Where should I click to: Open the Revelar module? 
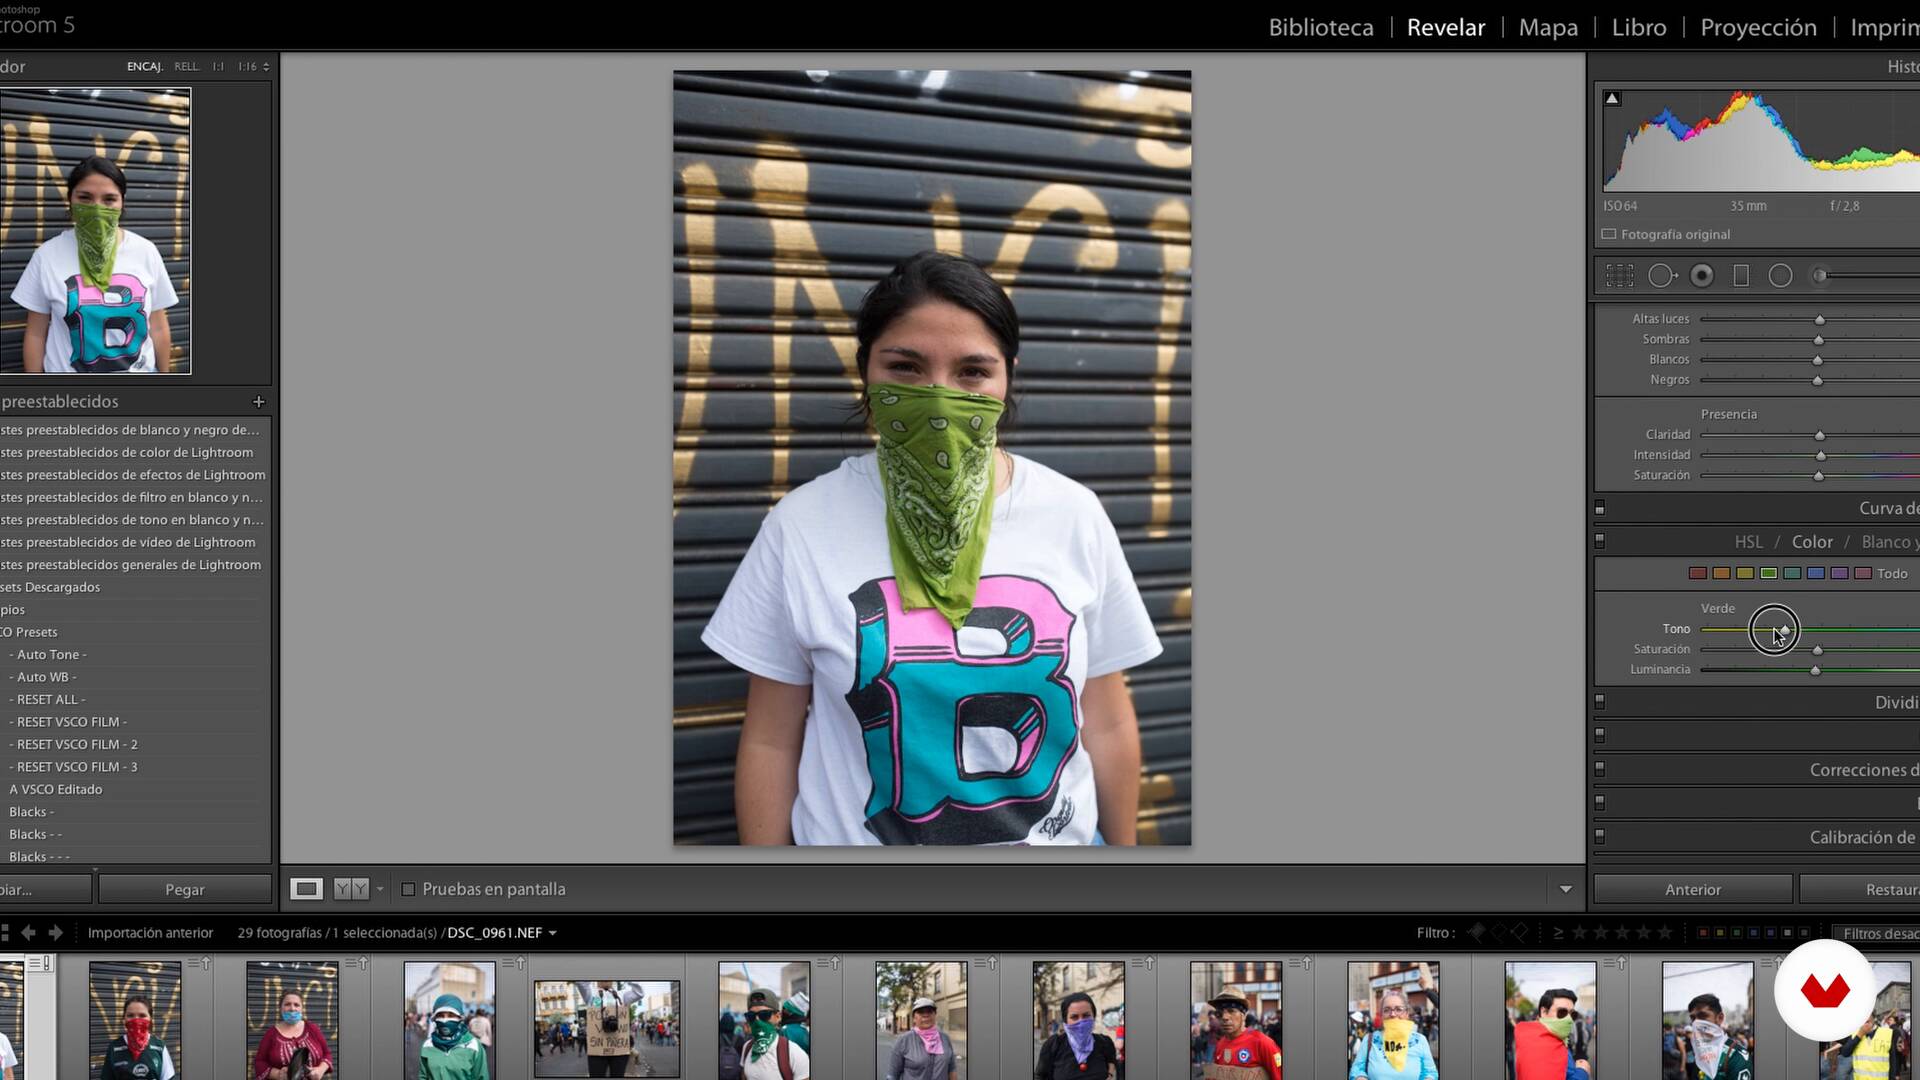click(1446, 27)
